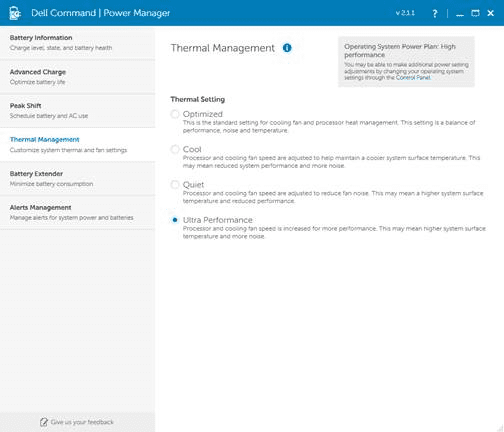Image resolution: width=504 pixels, height=432 pixels.
Task: Open the Control Panel link
Action: [413, 78]
